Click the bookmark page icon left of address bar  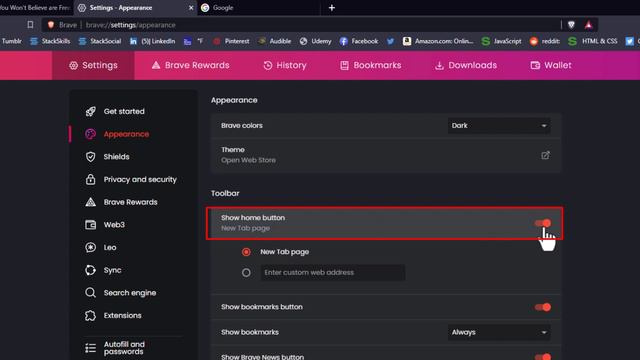pyautogui.click(x=30, y=25)
